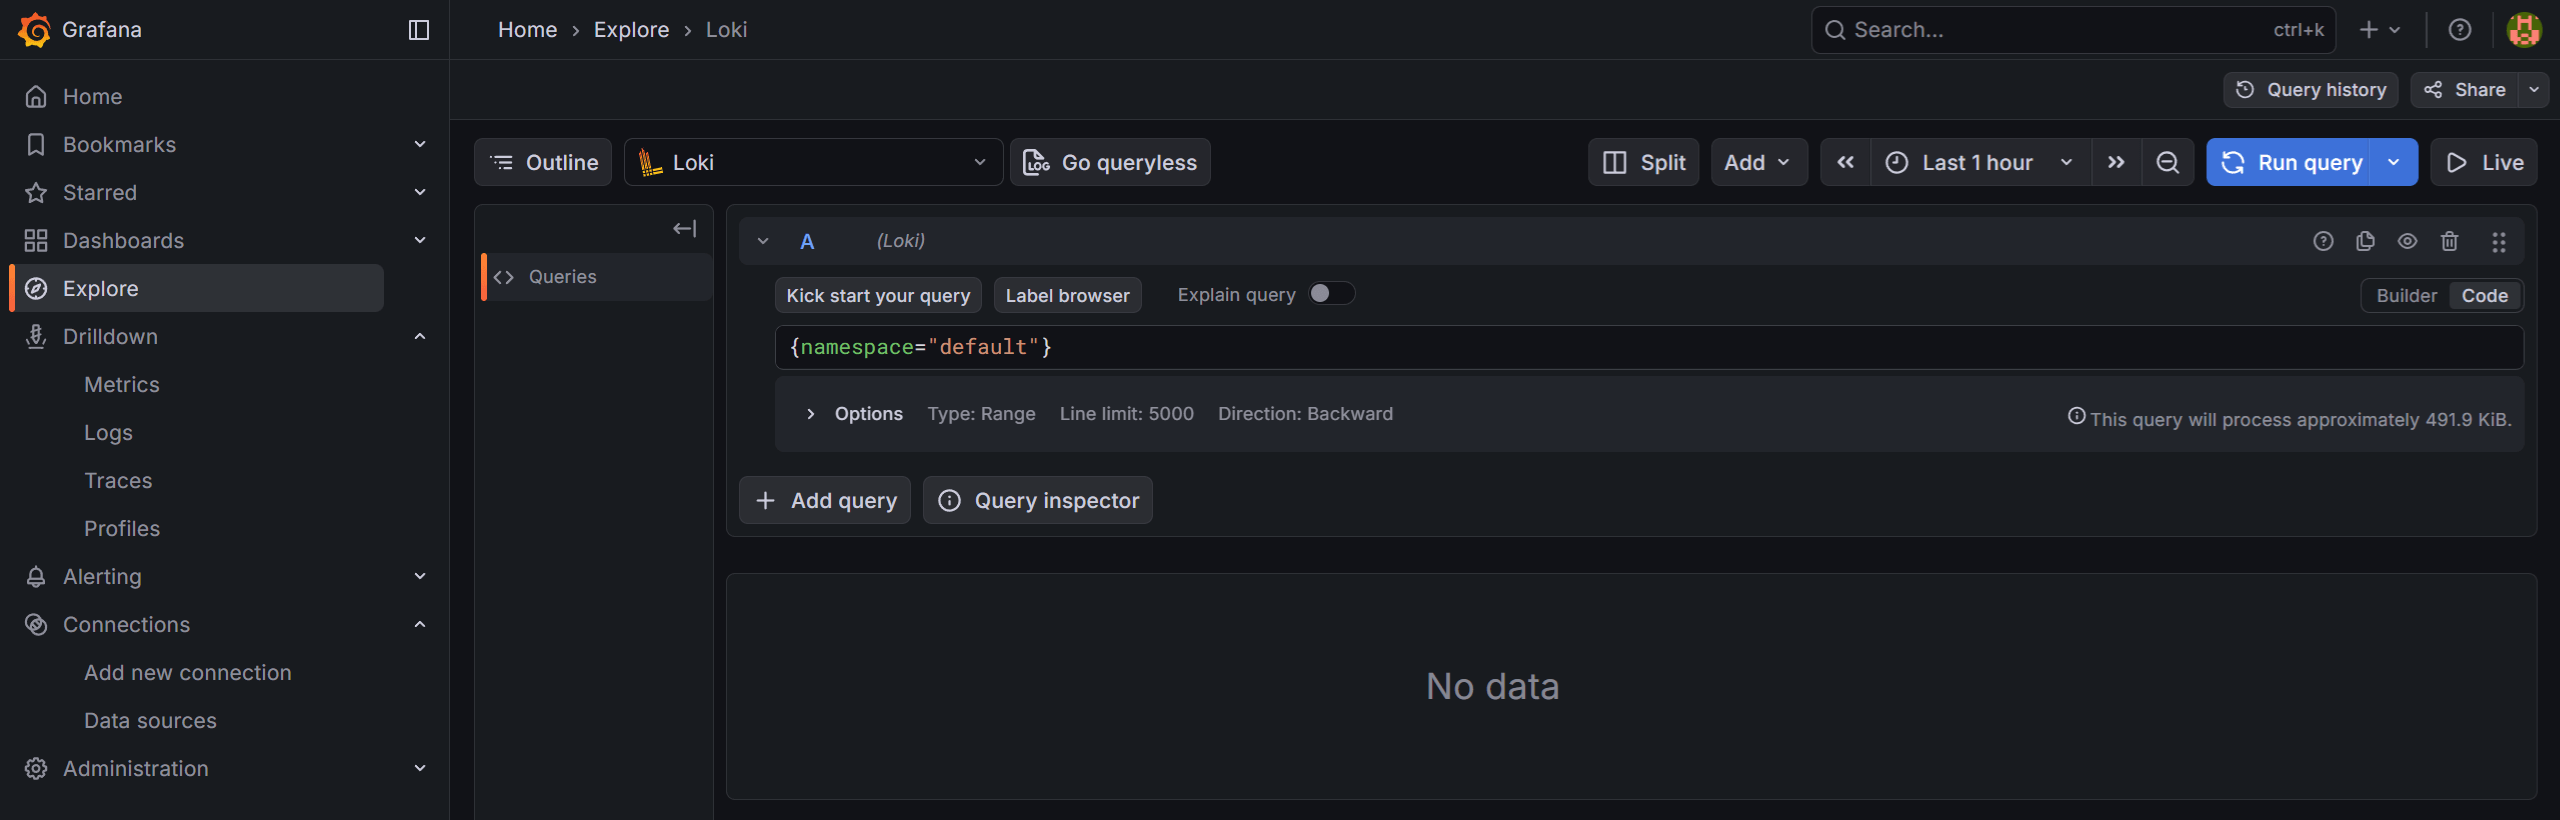Open Logs under Drilldown menu
Viewport: 2560px width, 820px height.
(108, 433)
